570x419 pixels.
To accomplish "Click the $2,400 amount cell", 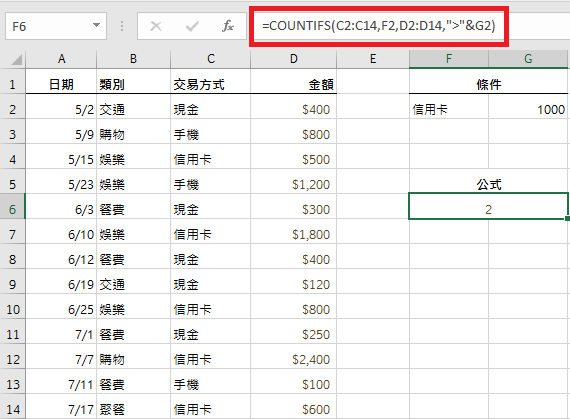I will 293,359.
